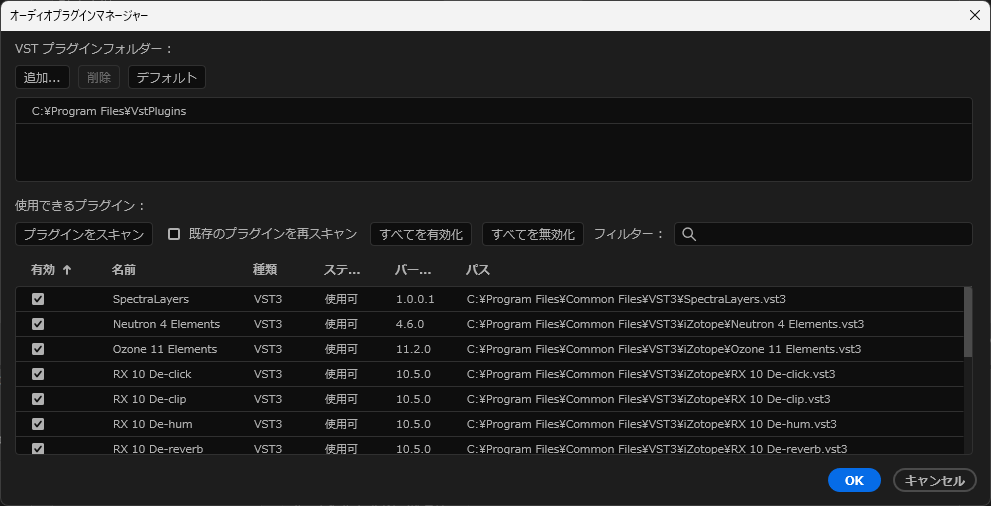Click すべてを無効化 to disable all
This screenshot has width=991, height=506.
pos(533,234)
